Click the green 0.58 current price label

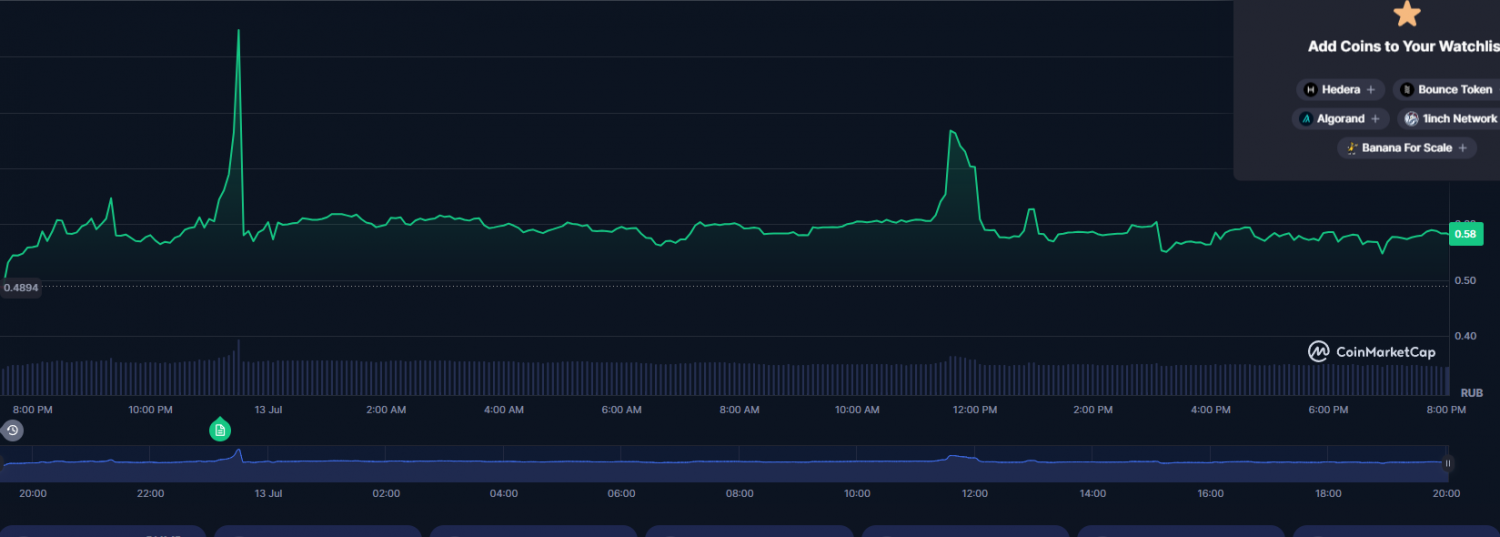1465,234
